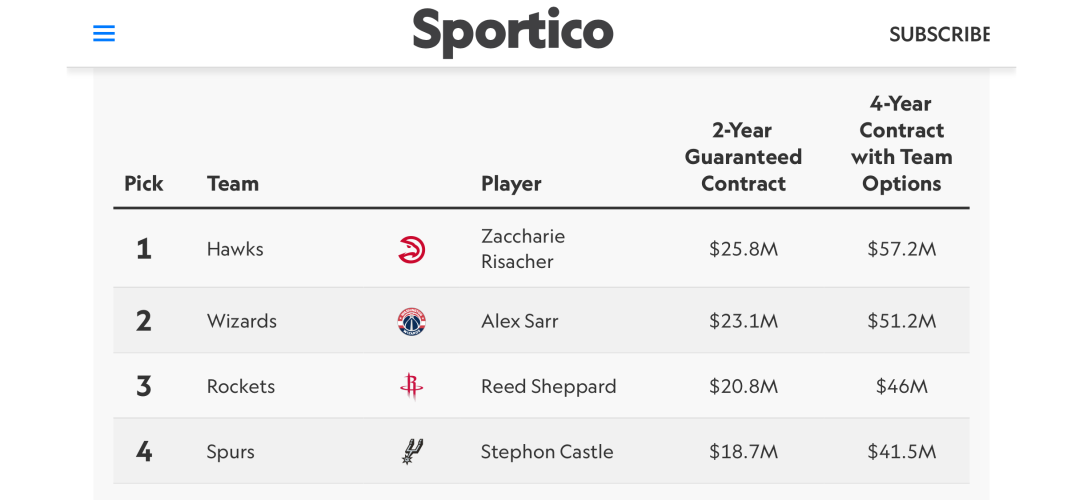The height and width of the screenshot is (500, 1083).
Task: Click the $20.8M guaranteed contract value
Action: coord(743,387)
